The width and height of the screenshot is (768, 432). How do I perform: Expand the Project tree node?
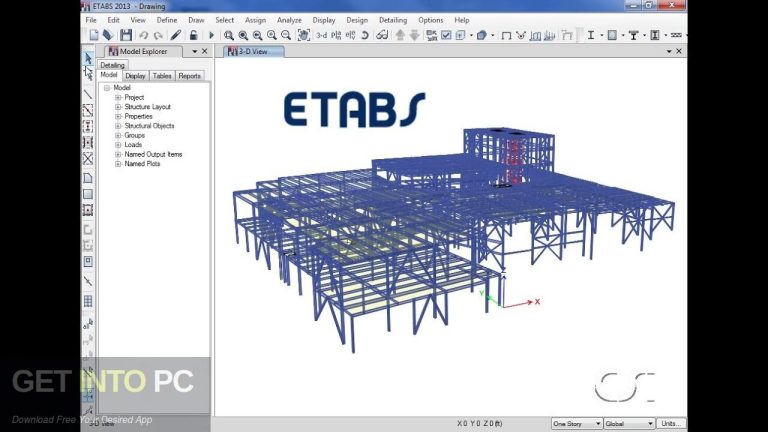point(119,98)
